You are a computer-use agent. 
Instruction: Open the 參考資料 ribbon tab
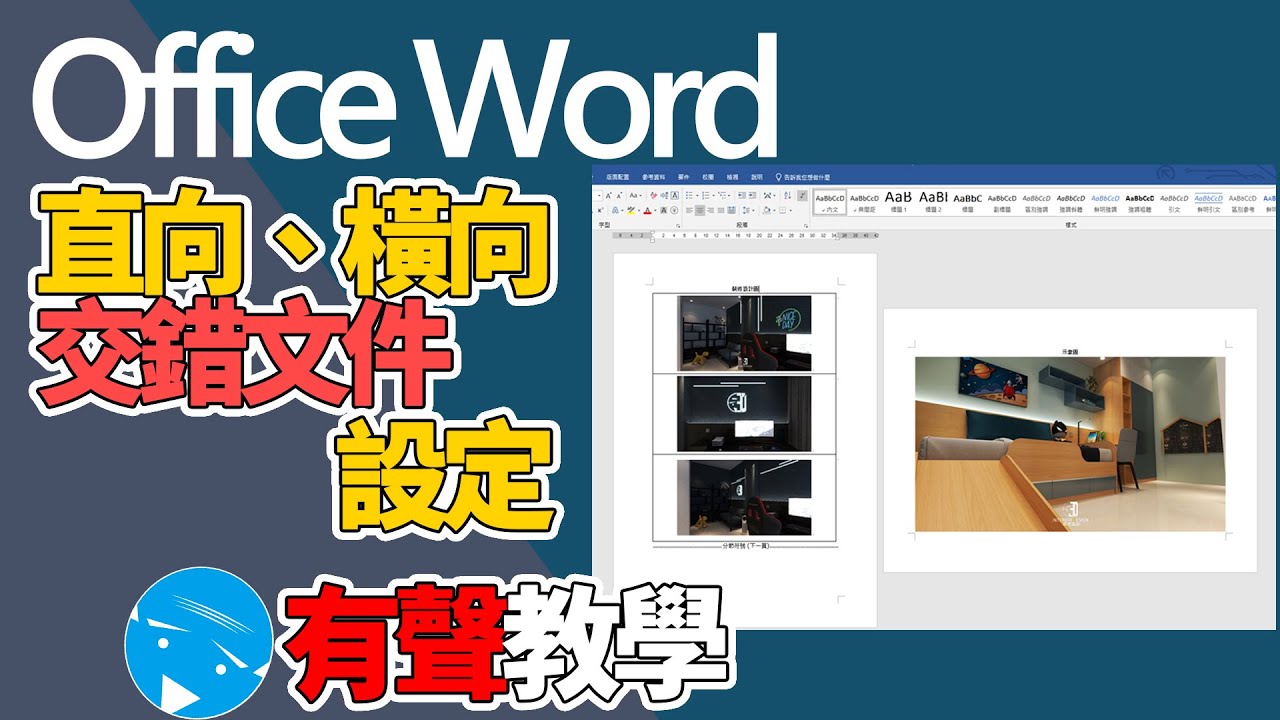[x=654, y=177]
